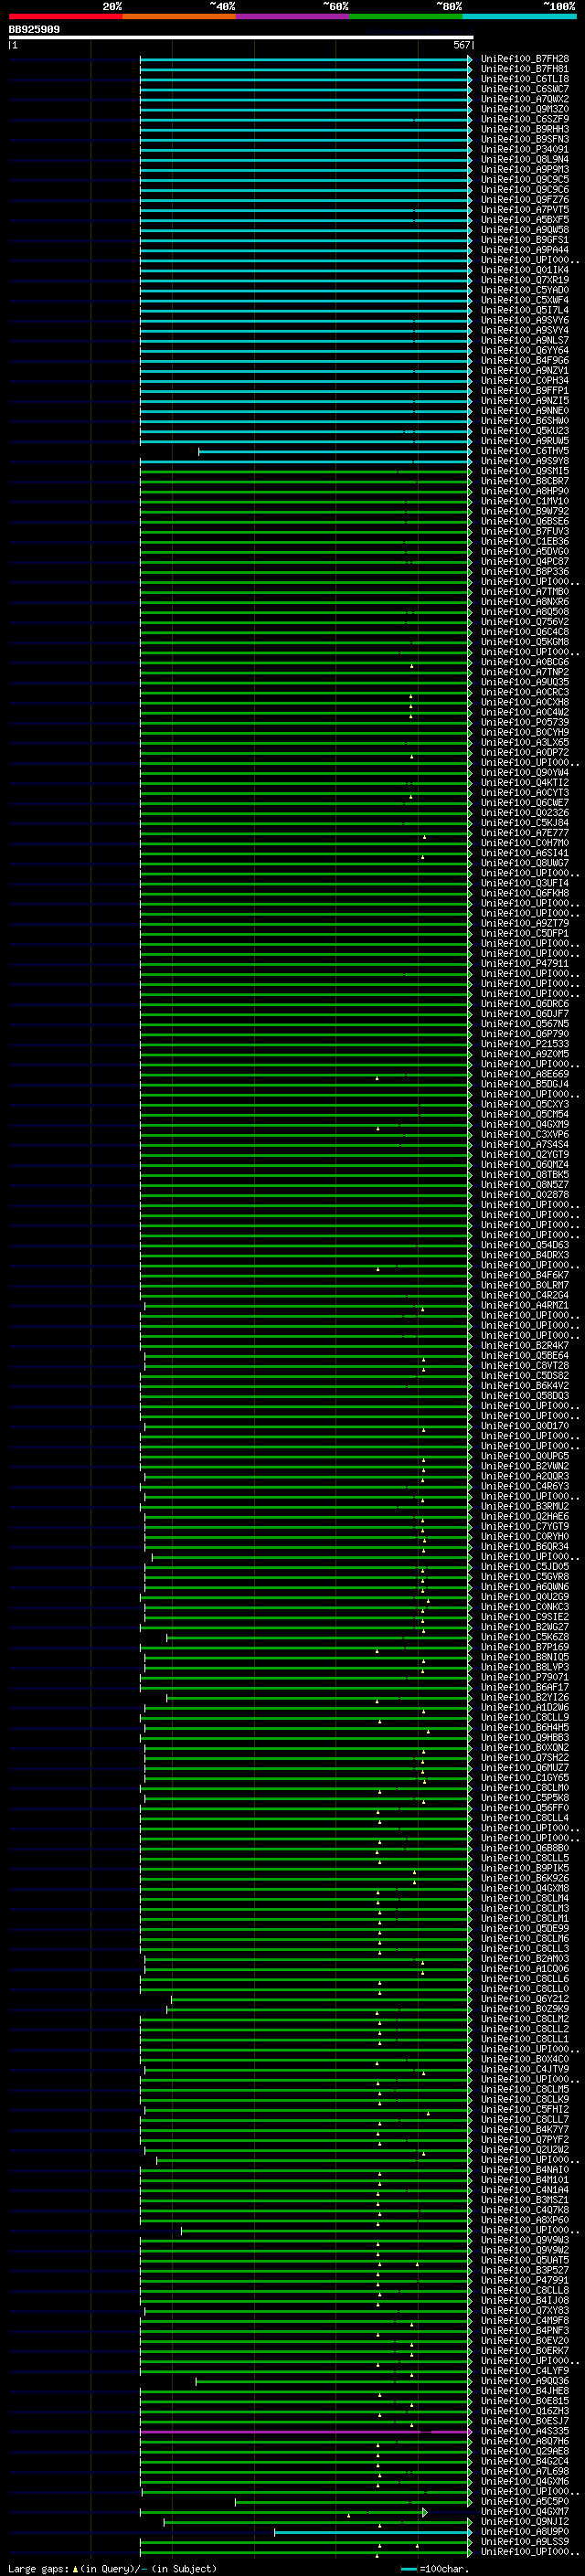Open hit UniRef100_A7TNP2
The image size is (585, 2576).
[524, 672]
